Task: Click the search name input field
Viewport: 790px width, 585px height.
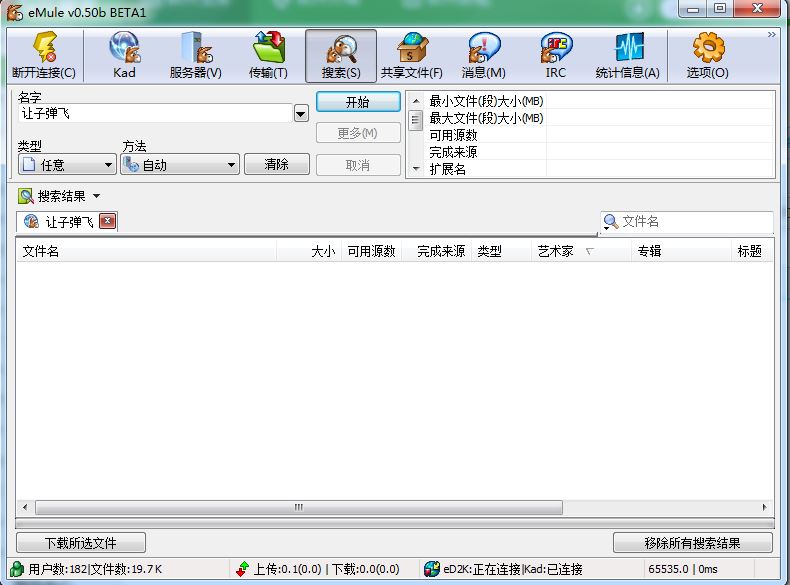Action: coord(155,113)
